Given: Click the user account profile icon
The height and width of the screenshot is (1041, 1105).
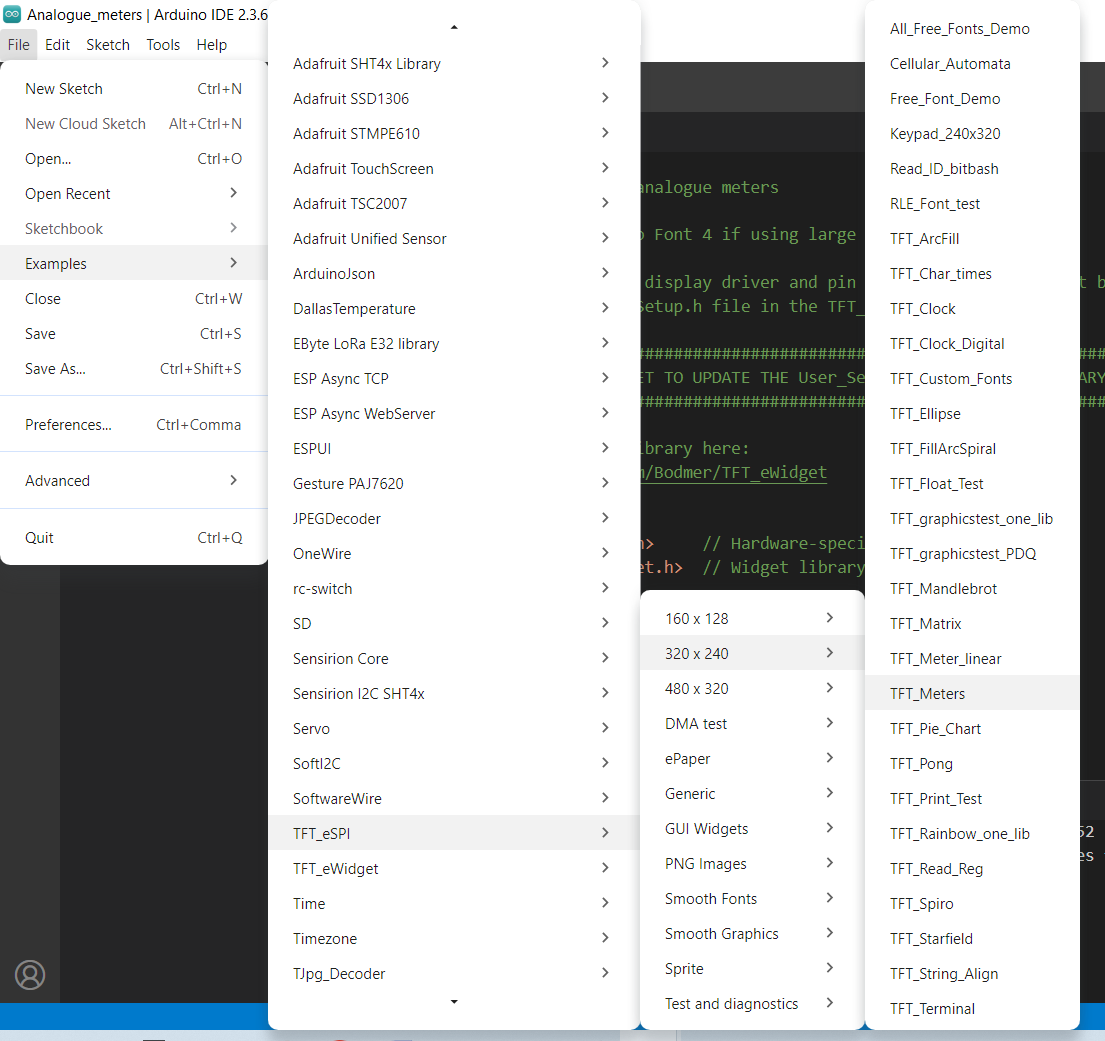Looking at the screenshot, I should tap(30, 974).
